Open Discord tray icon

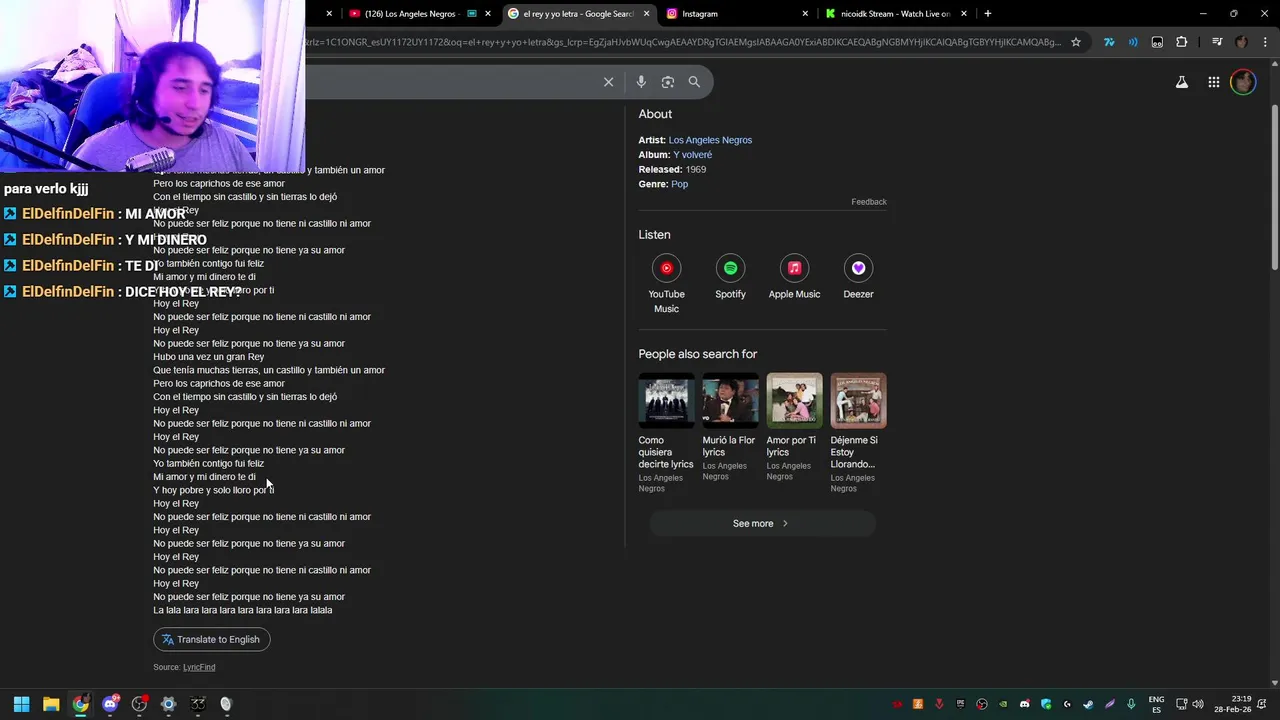click(x=1024, y=704)
